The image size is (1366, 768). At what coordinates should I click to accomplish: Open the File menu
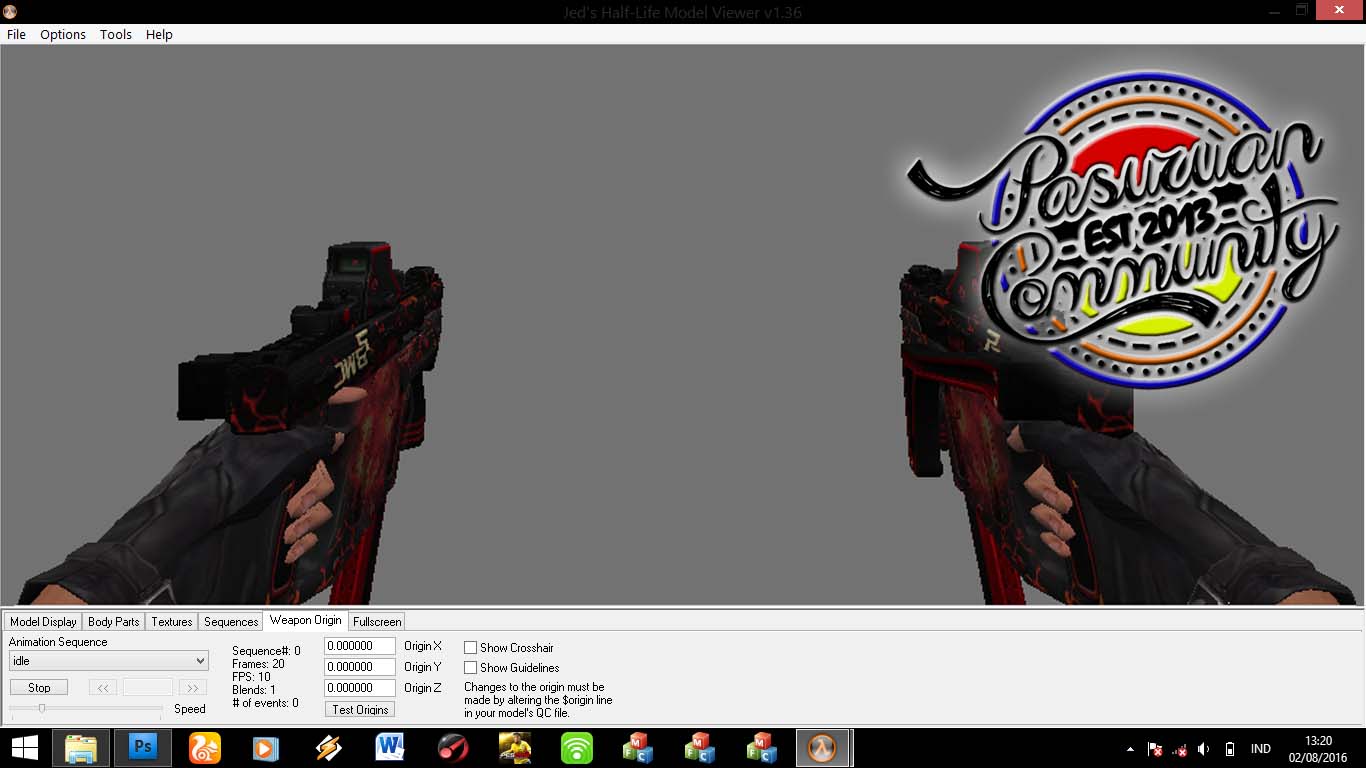(16, 34)
